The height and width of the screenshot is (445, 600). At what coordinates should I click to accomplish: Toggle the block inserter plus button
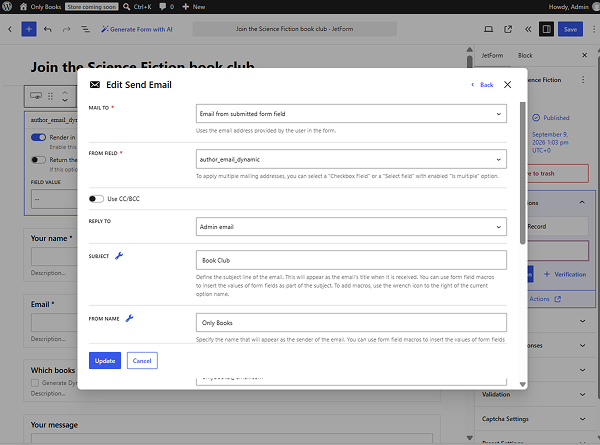tap(29, 29)
